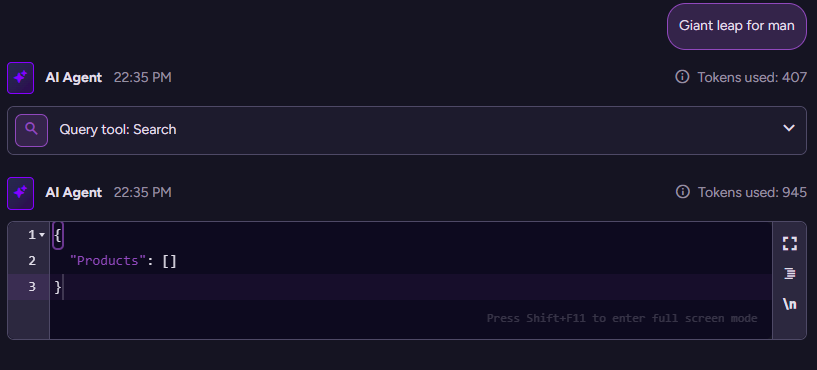
Task: Click line number 3 in the editor gutter
Action: point(32,287)
